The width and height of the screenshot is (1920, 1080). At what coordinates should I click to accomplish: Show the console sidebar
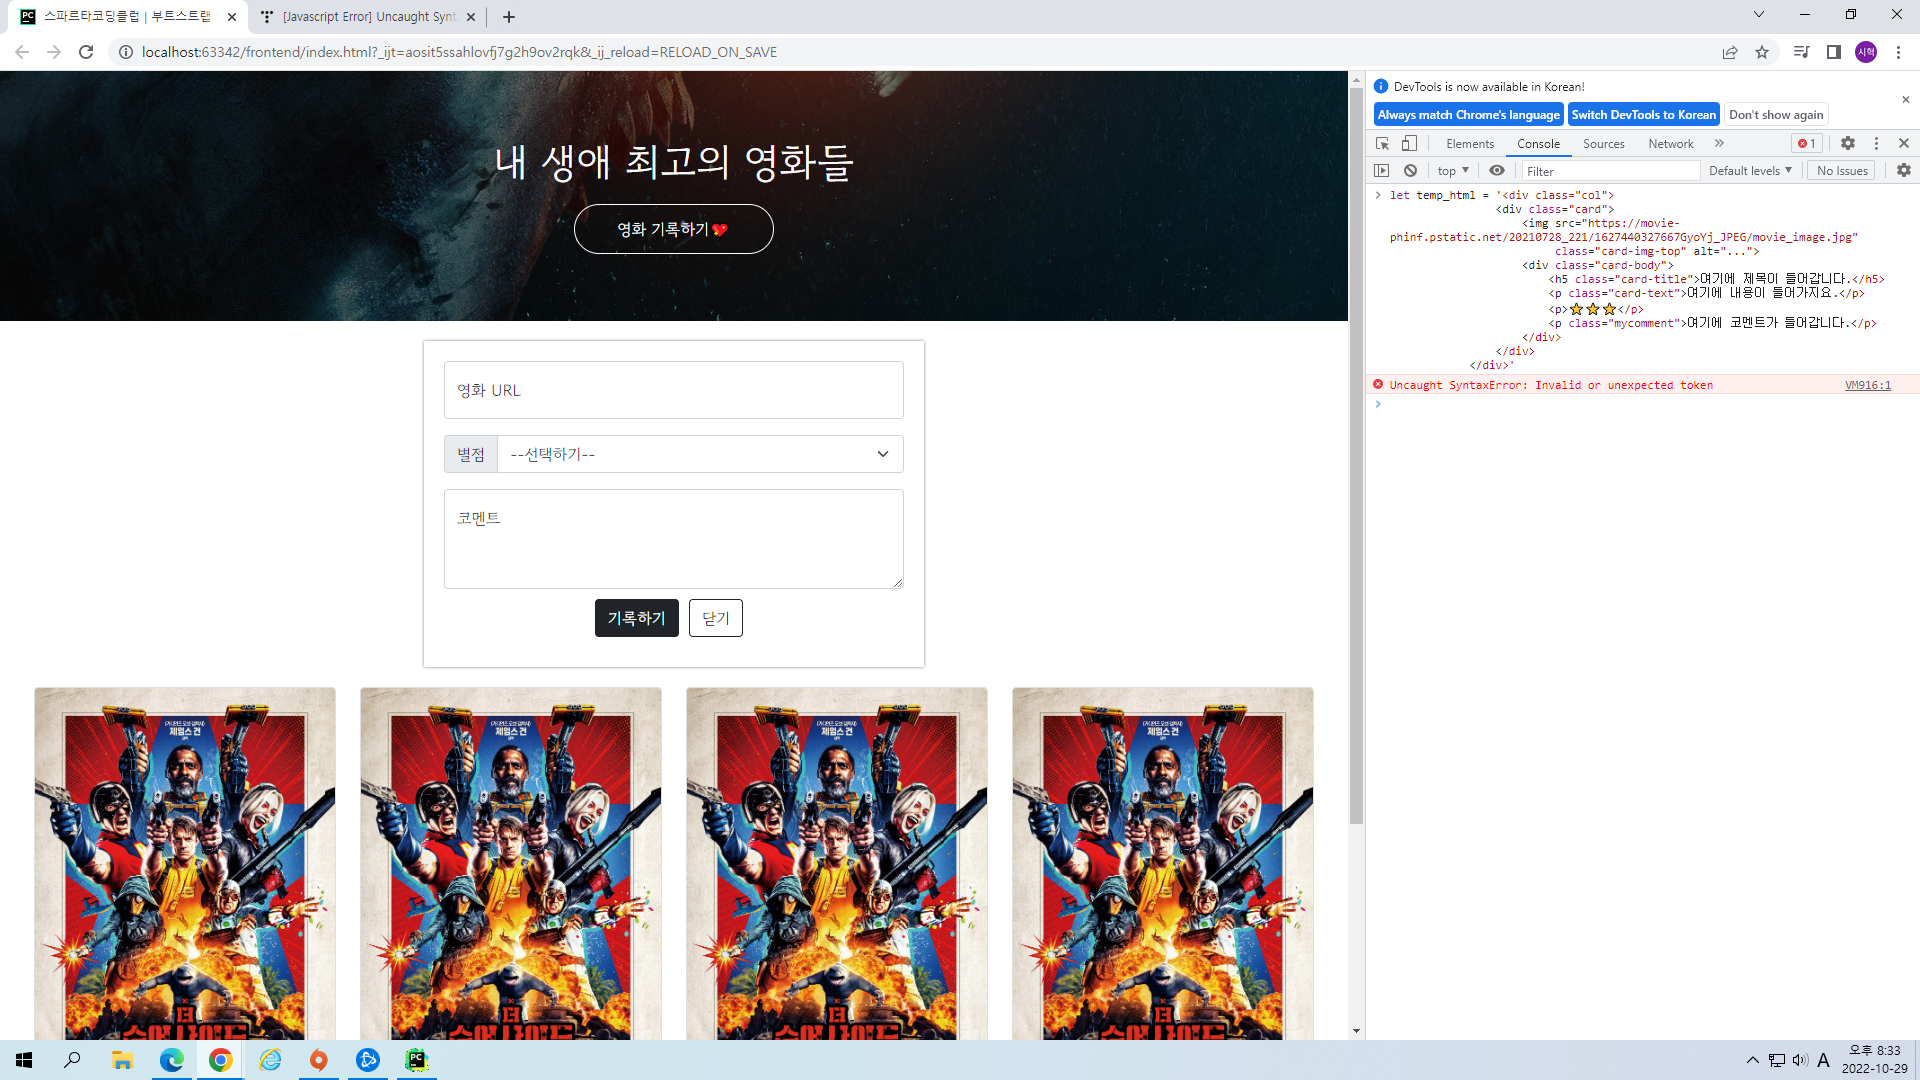pyautogui.click(x=1382, y=171)
